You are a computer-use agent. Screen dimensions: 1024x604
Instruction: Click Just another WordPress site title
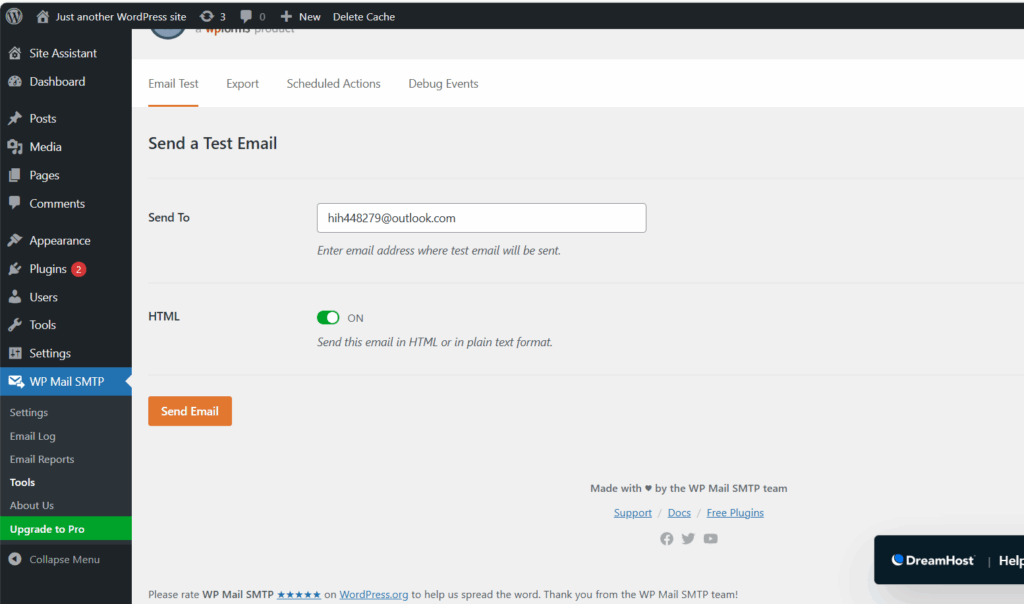click(x=121, y=16)
